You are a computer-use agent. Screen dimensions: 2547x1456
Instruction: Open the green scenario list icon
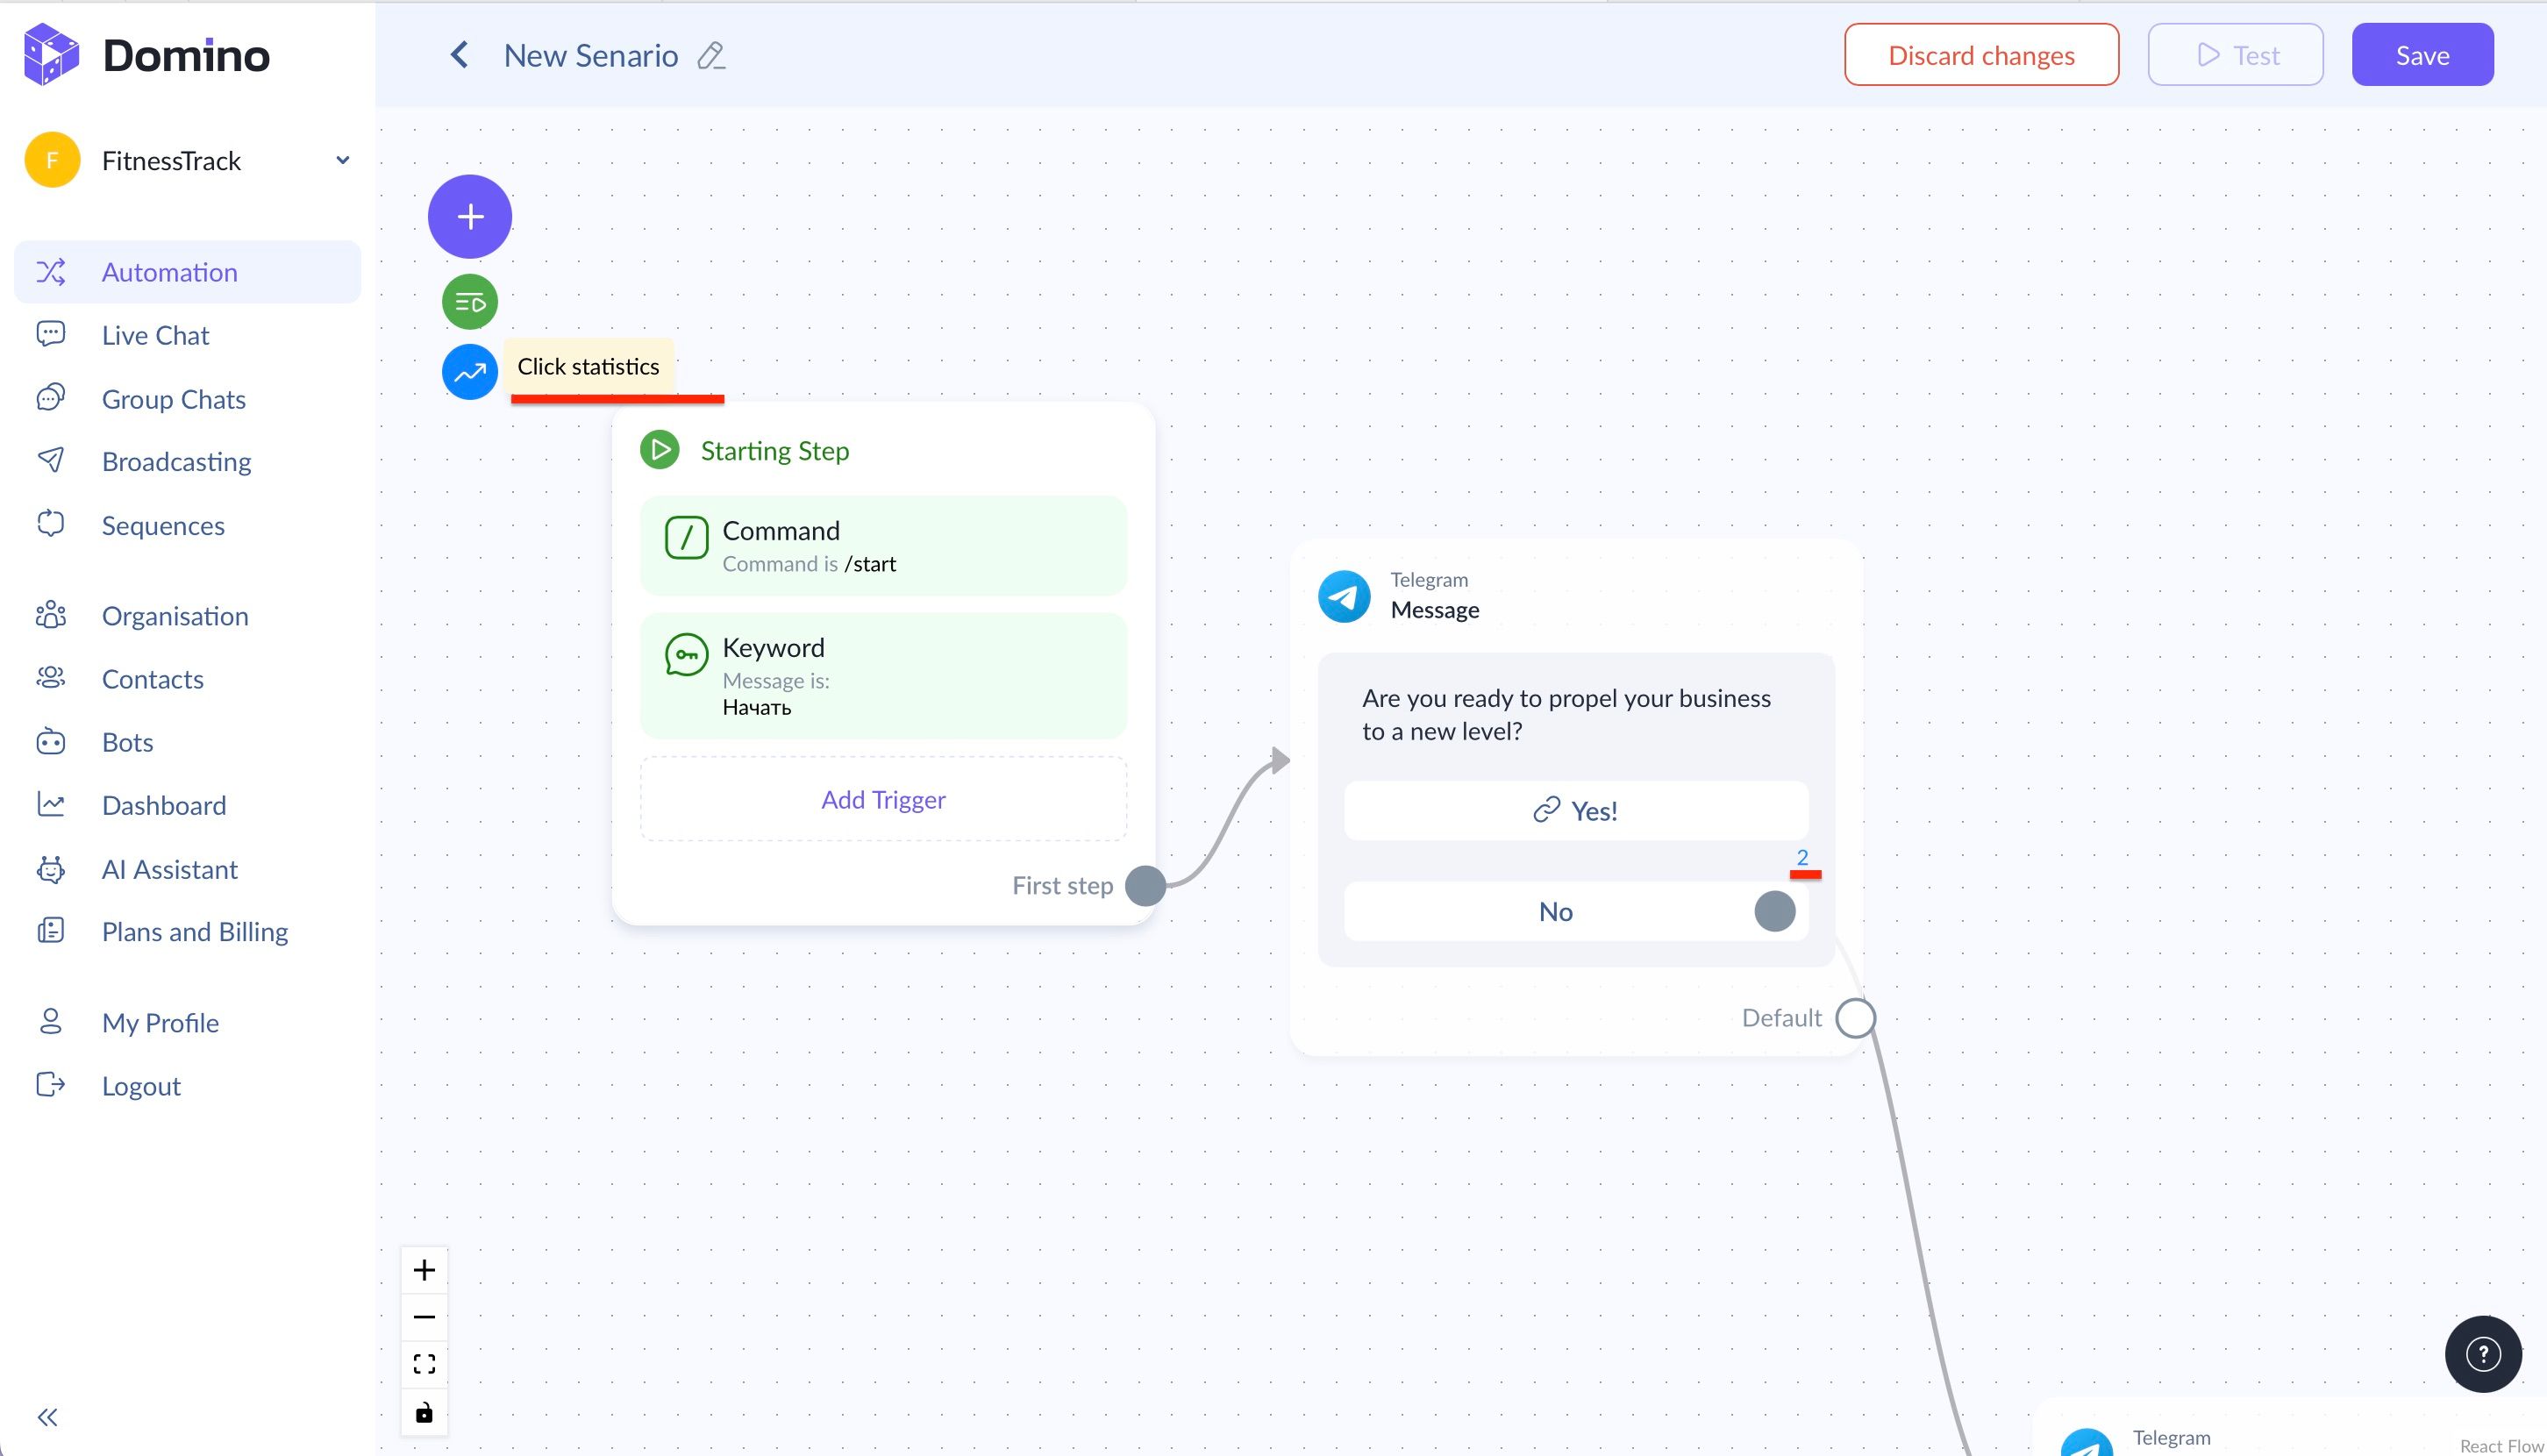click(470, 302)
